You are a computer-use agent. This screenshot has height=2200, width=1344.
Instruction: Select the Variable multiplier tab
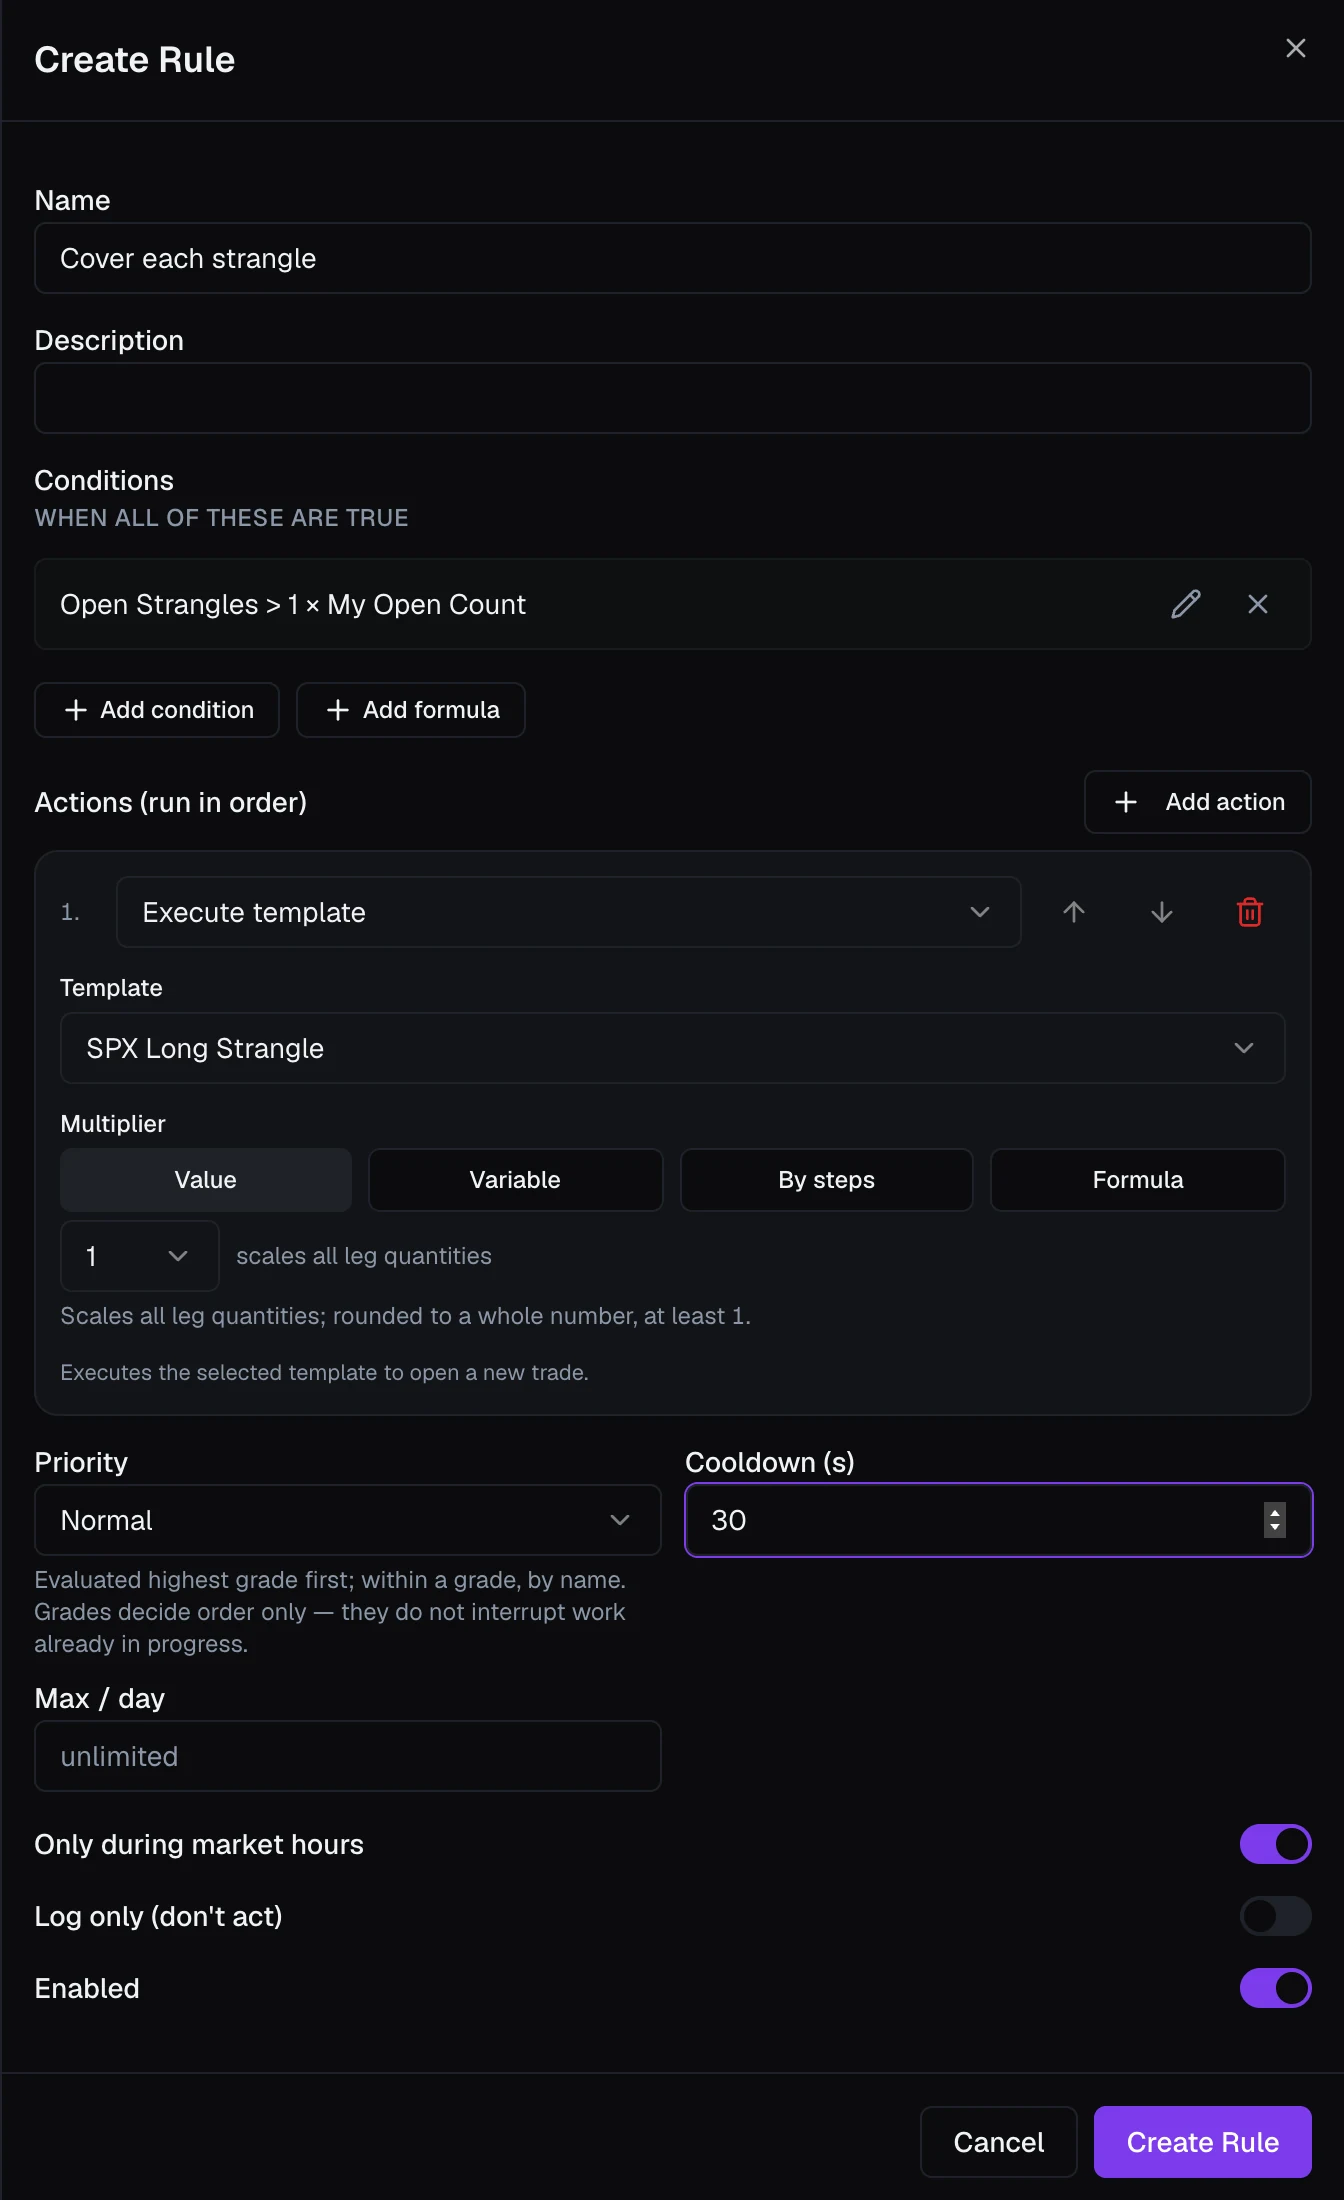click(516, 1180)
